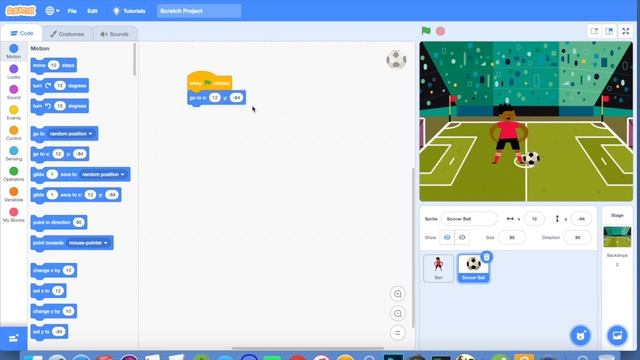Click the set y to -84 block

(x=49, y=331)
